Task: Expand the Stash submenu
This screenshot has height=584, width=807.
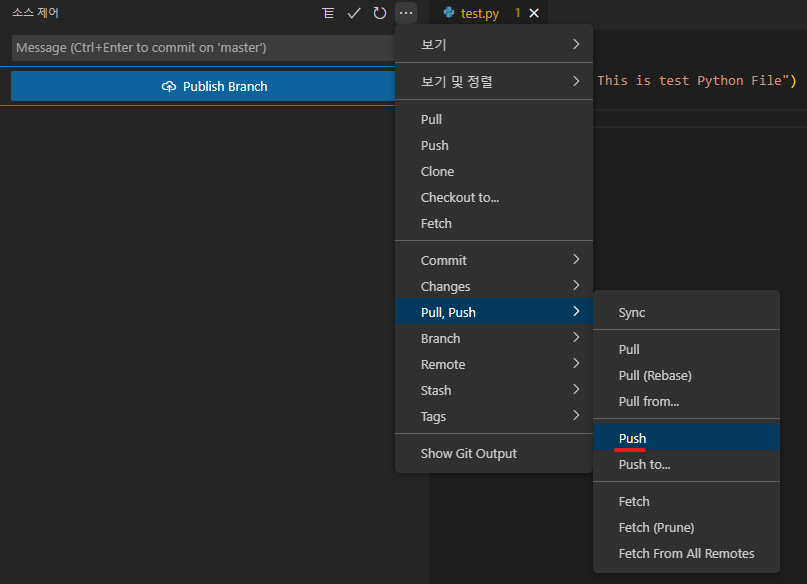Action: [494, 390]
